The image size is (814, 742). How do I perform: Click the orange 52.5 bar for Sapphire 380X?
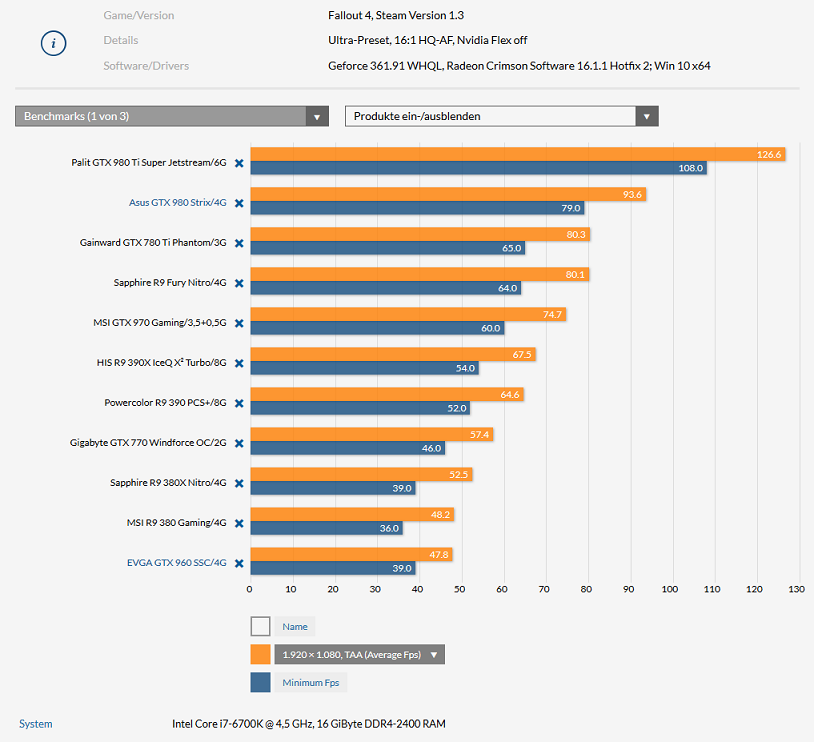[x=361, y=474]
